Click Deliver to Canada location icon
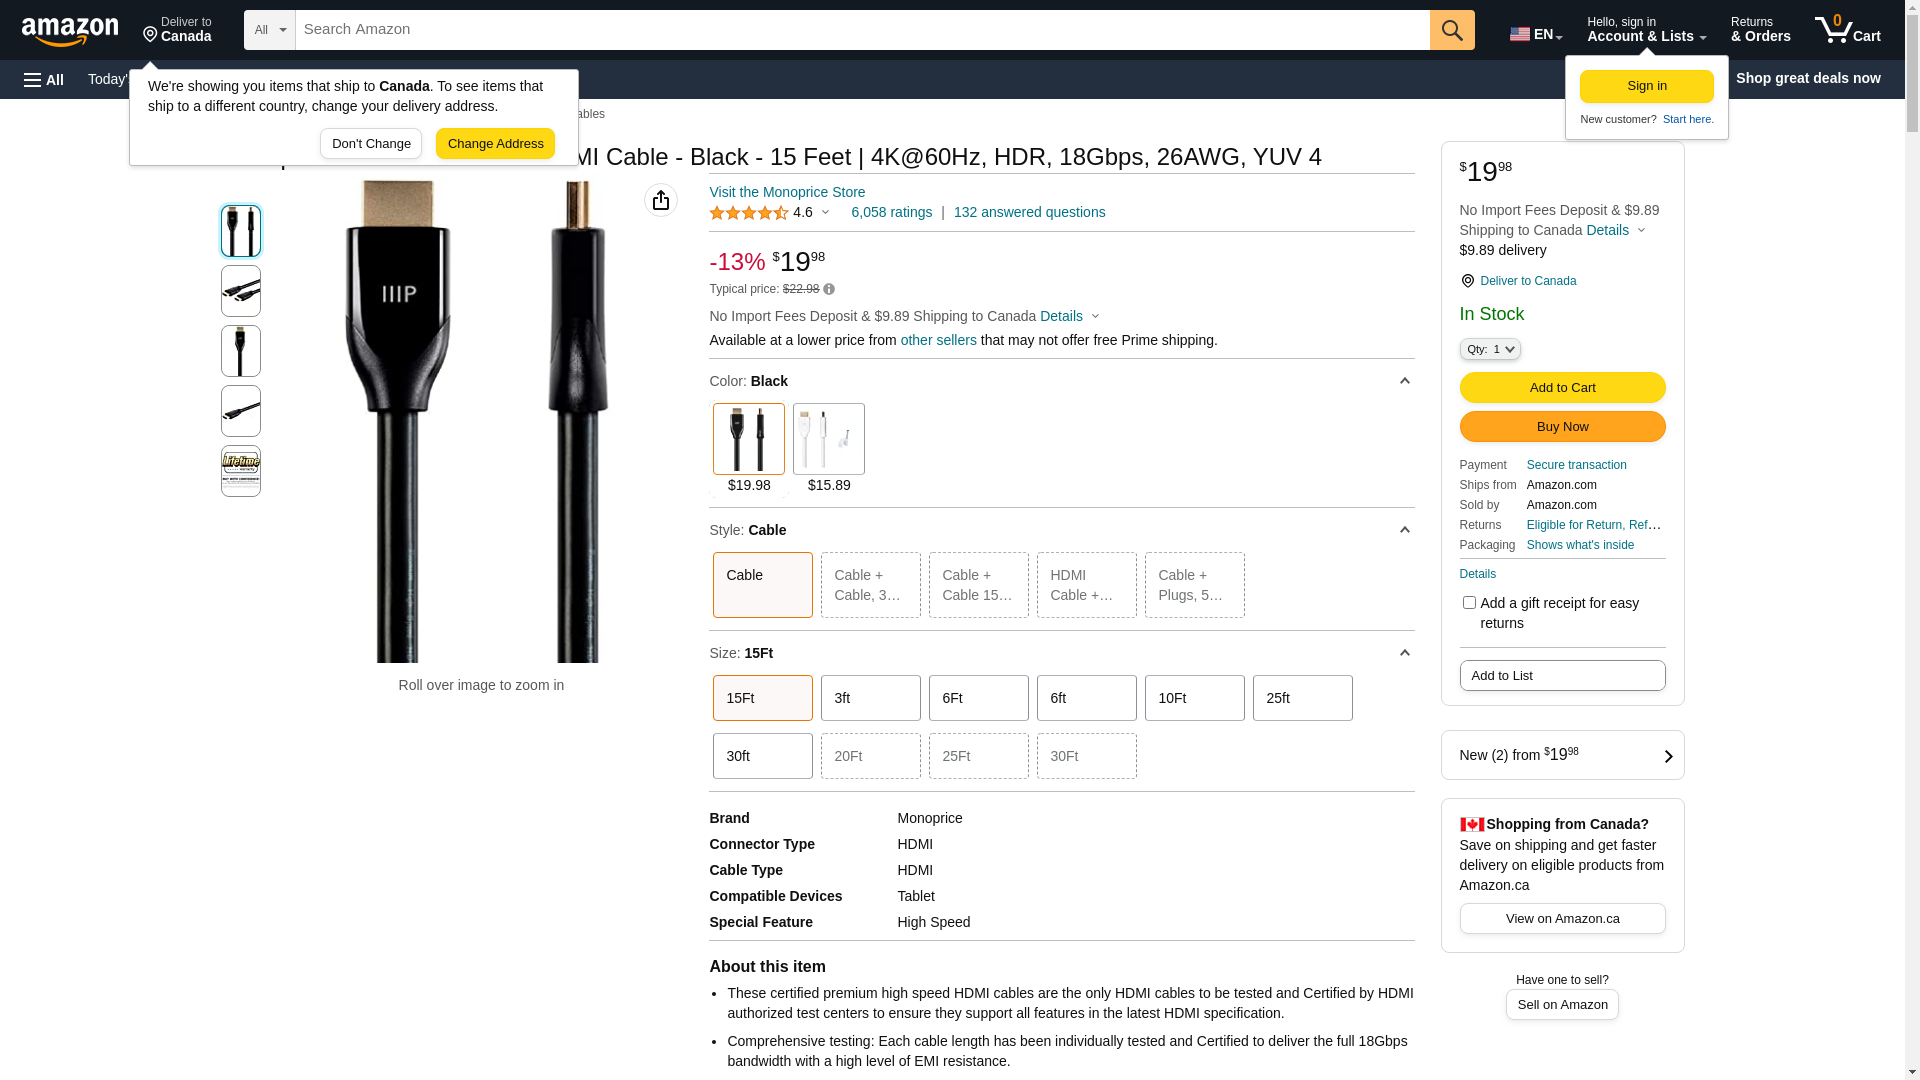Image resolution: width=1920 pixels, height=1080 pixels. pos(1467,281)
